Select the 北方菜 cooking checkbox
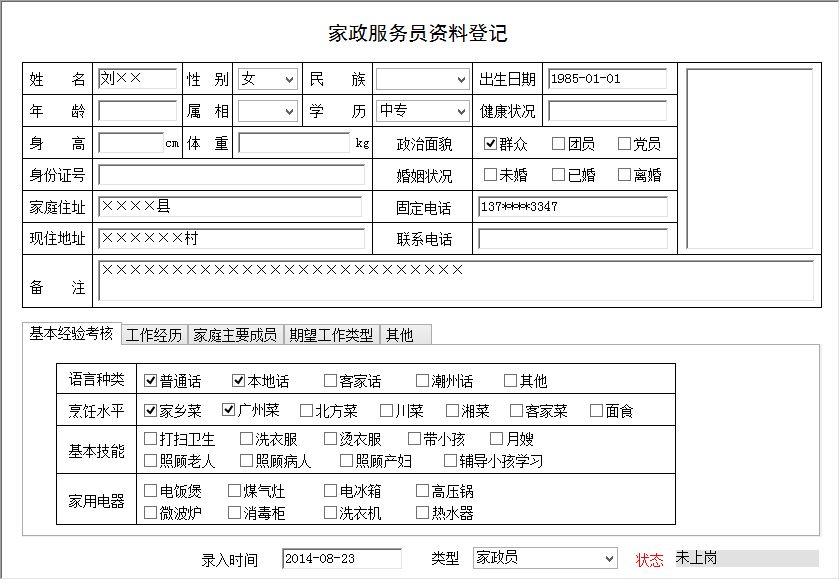The height and width of the screenshot is (580, 840). click(306, 411)
